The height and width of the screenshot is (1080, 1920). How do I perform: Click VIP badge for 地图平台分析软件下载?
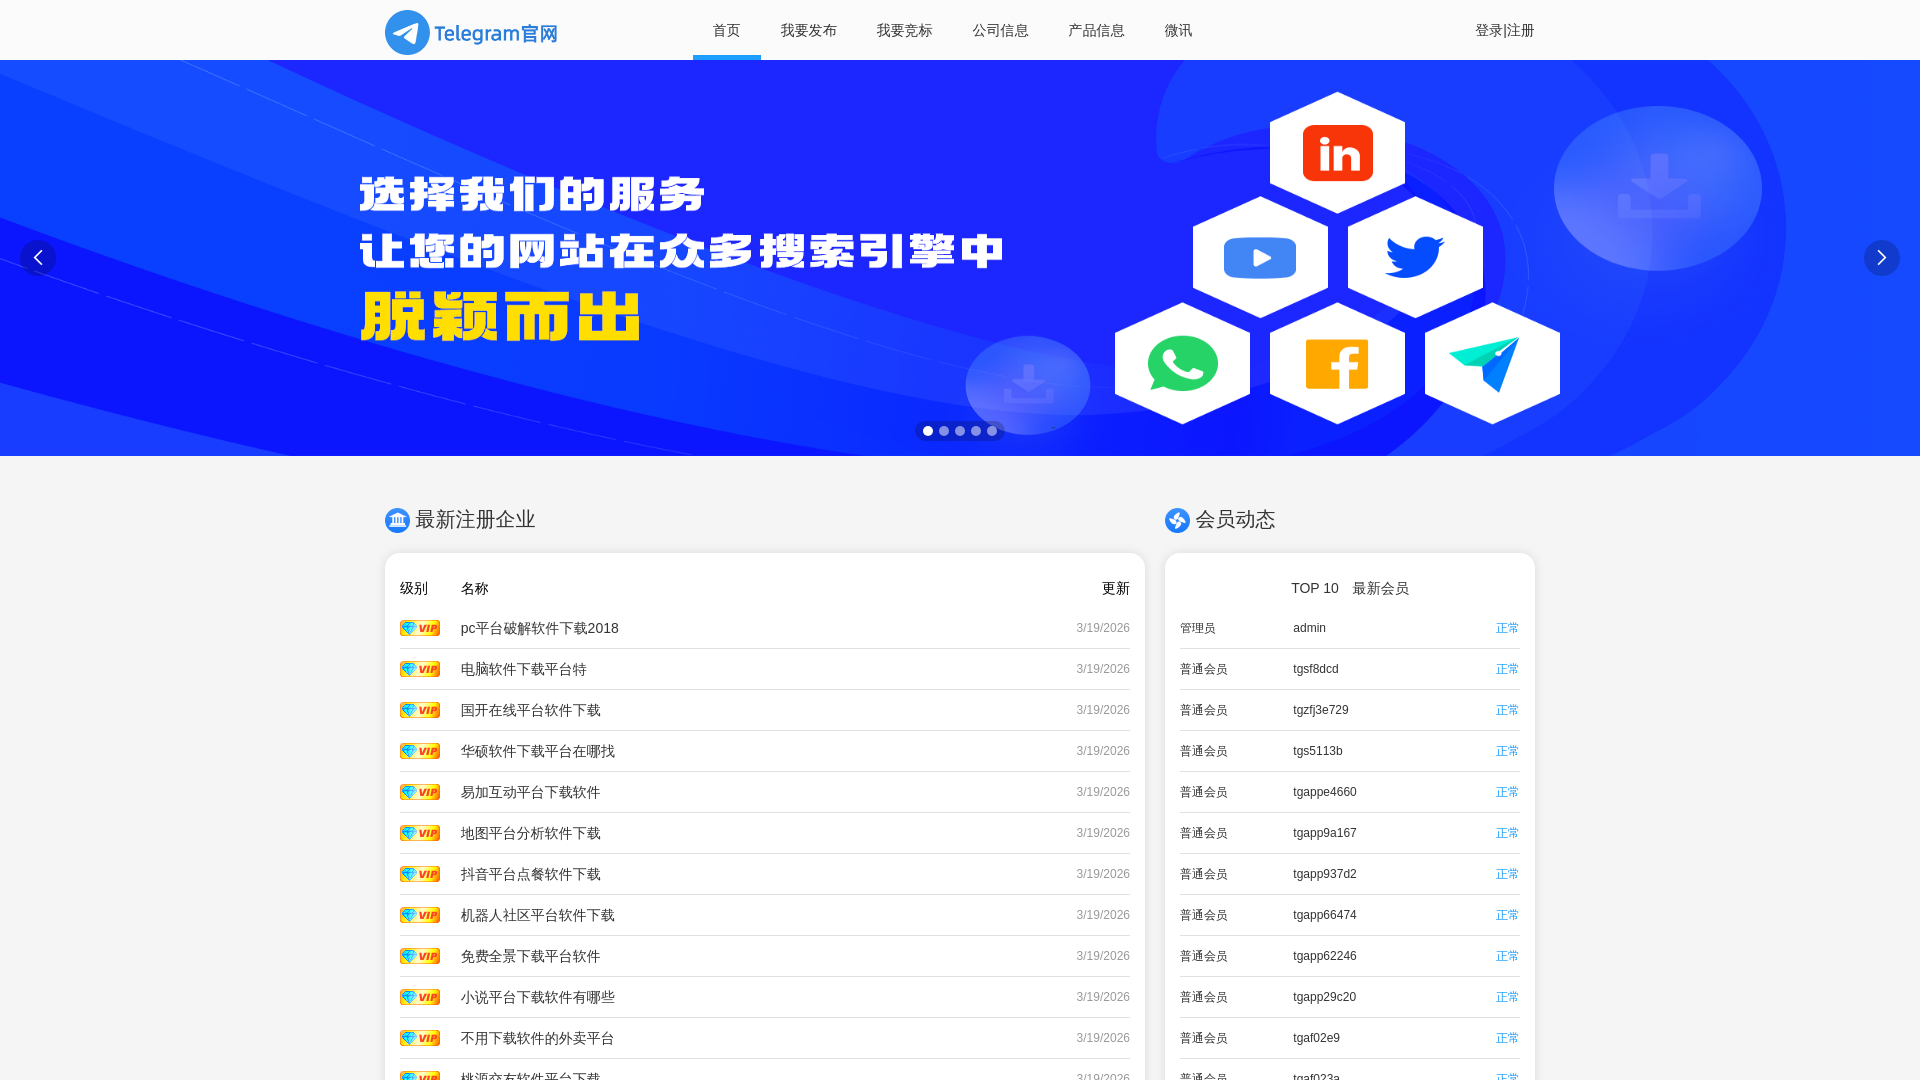[x=420, y=833]
